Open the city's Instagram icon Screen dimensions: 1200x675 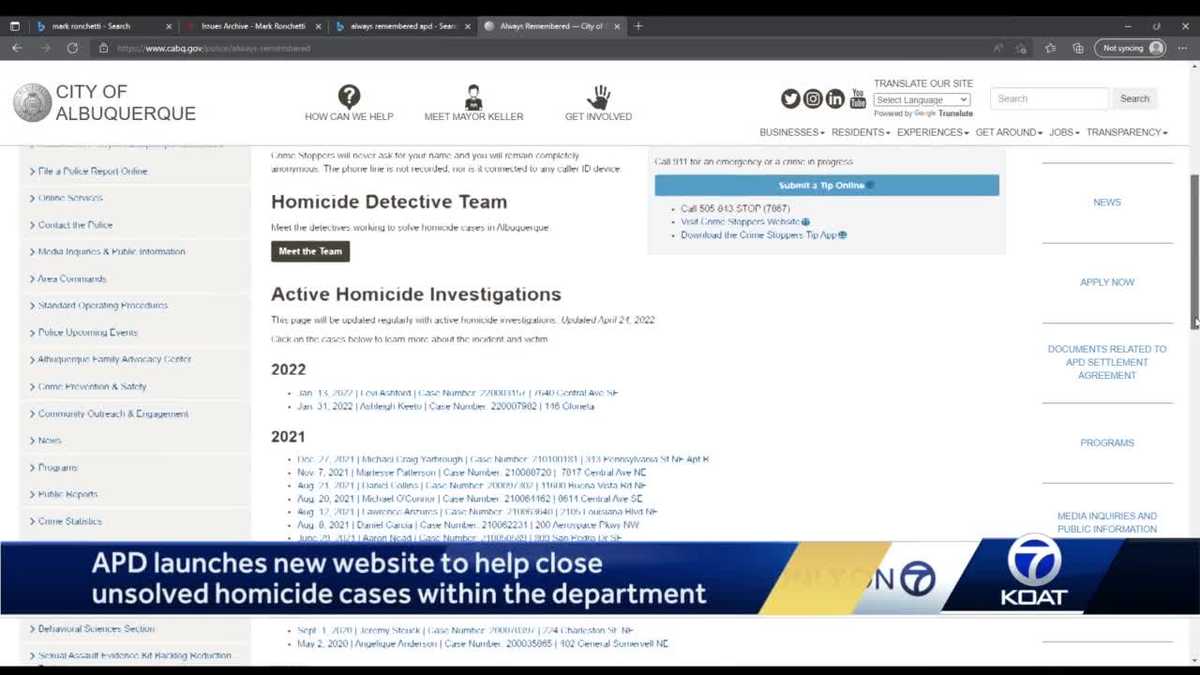tap(812, 98)
